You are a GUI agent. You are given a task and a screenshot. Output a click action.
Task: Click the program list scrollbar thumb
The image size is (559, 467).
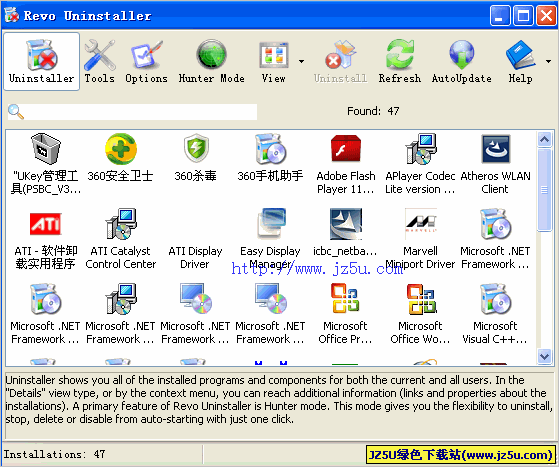544,190
